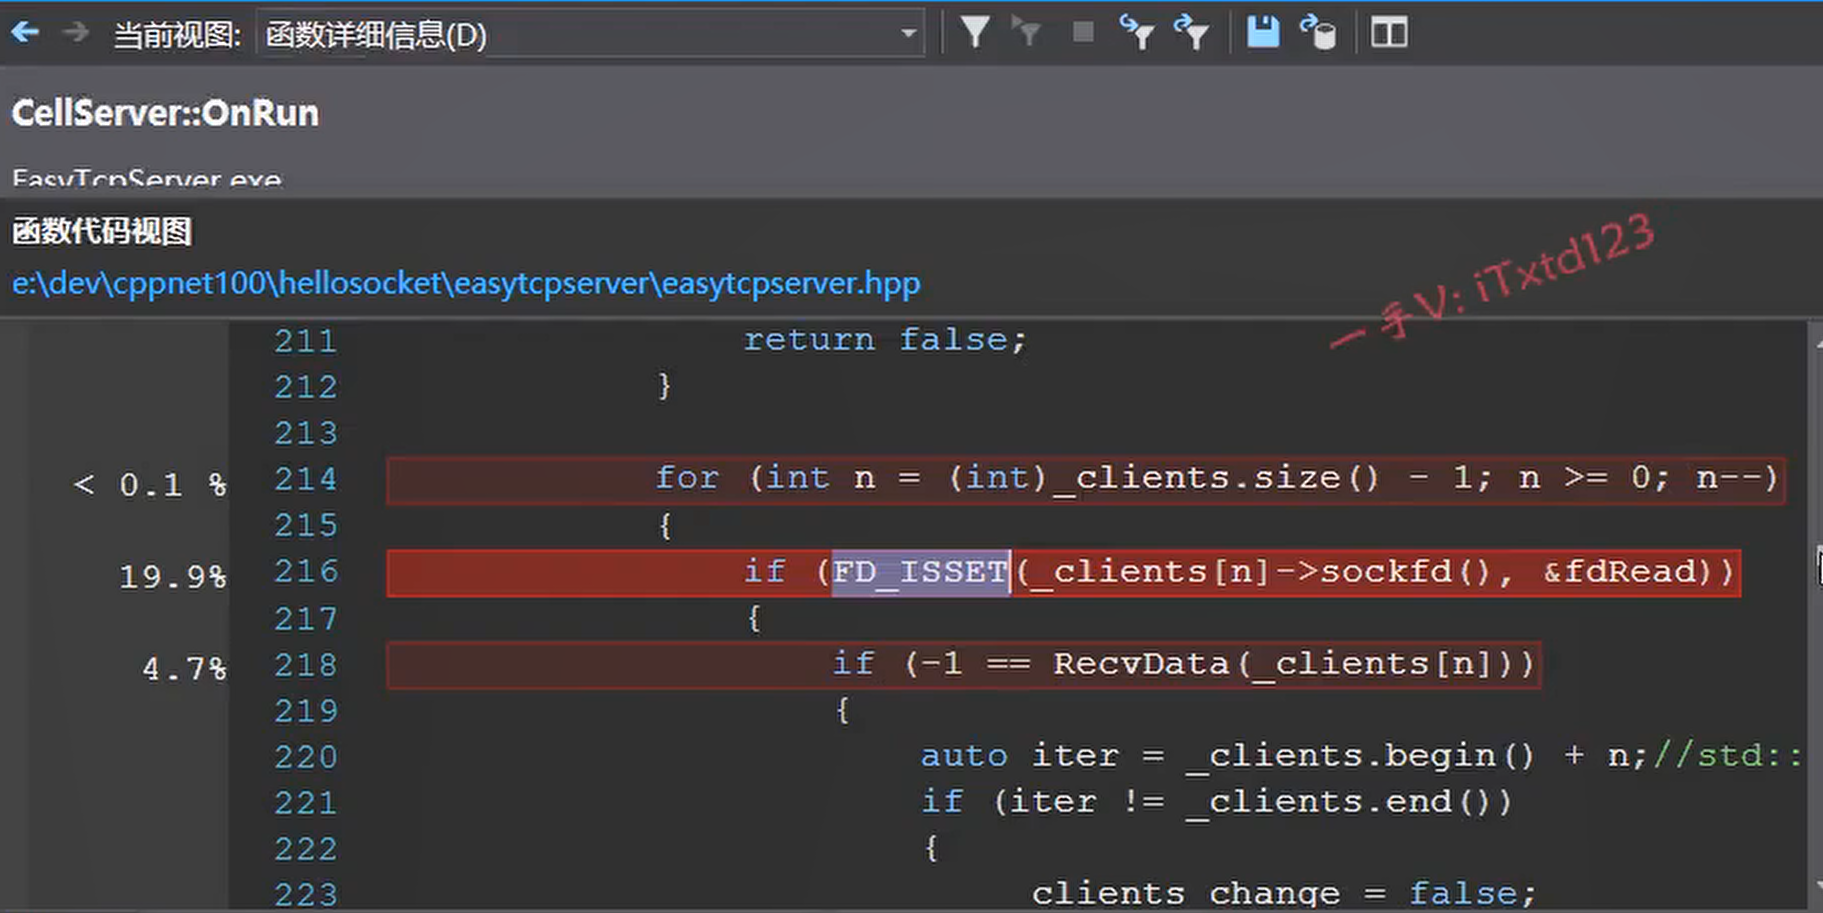
Task: Click the second funnel-with-arrow filter icon
Action: (1192, 32)
